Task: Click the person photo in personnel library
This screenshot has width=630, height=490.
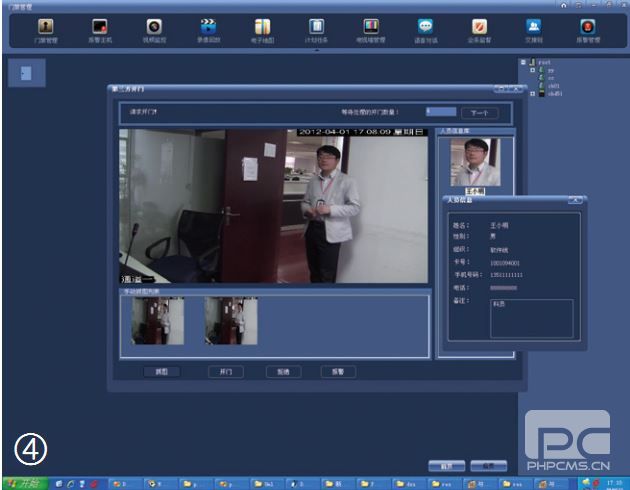Action: pos(472,163)
